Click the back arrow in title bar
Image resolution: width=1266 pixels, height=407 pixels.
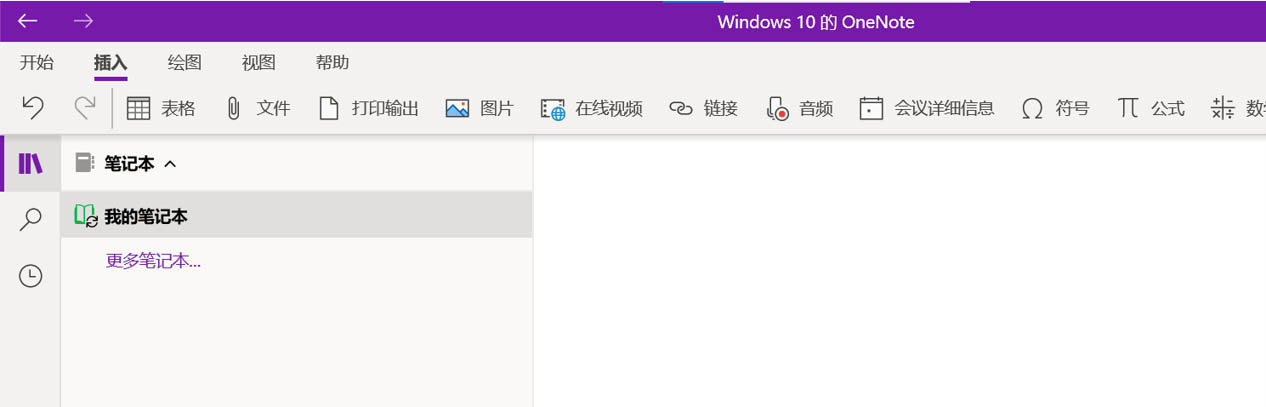point(28,21)
